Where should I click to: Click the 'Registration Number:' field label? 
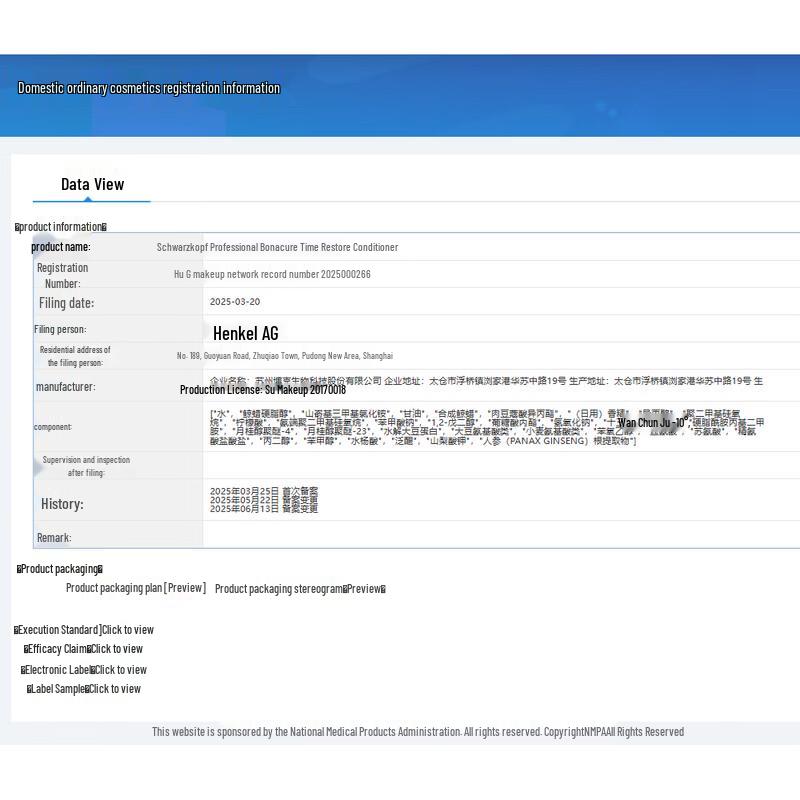tap(62, 276)
